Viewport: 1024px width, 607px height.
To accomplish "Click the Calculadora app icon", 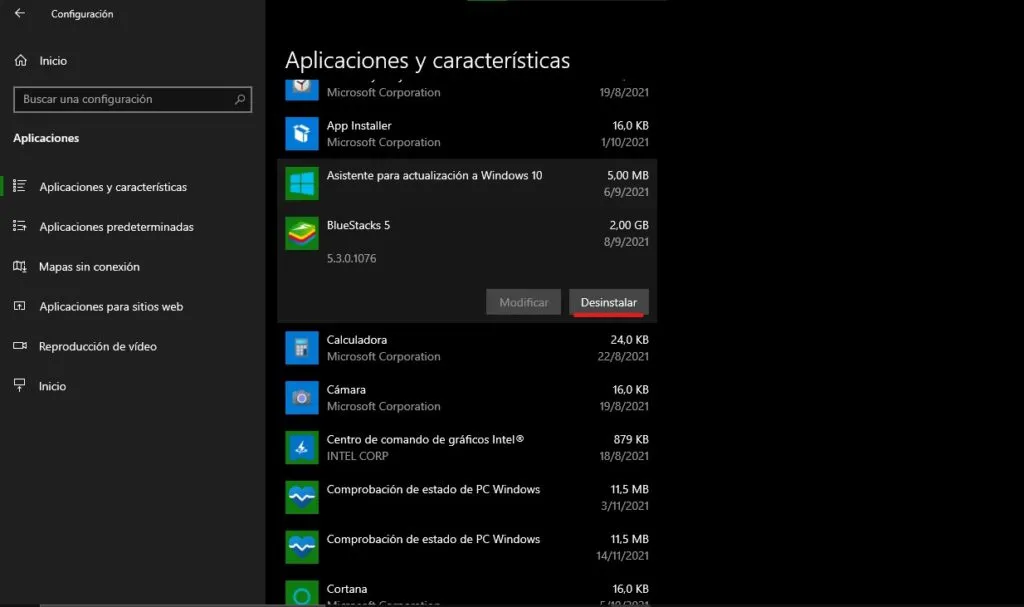I will (301, 347).
